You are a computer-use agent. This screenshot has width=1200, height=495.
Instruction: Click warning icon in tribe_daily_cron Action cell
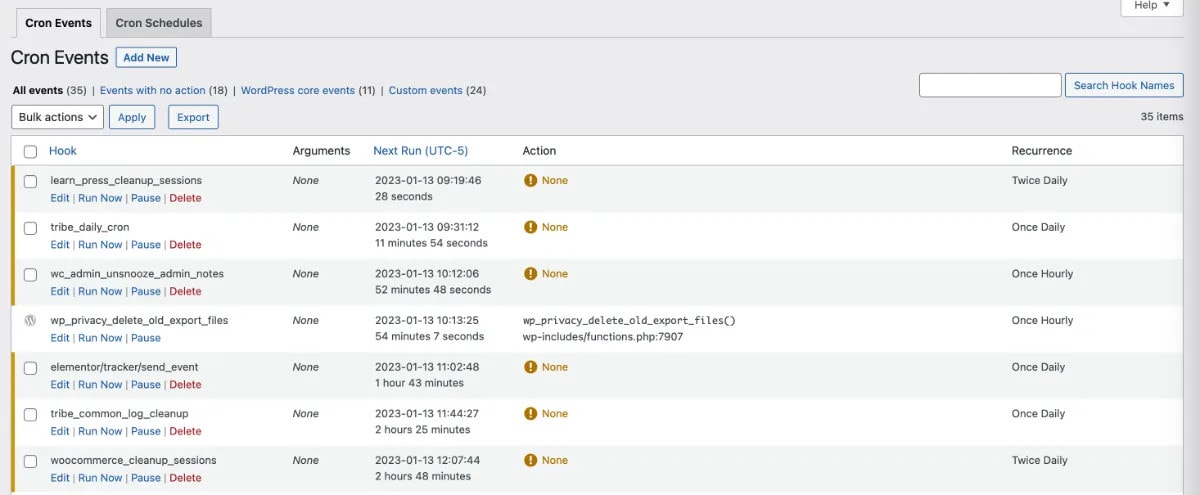click(x=530, y=227)
